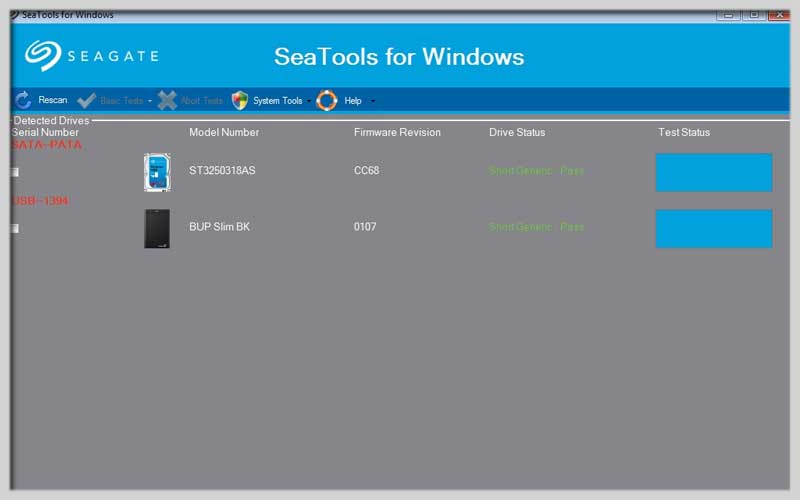Select the BUP Slim BK model number
The height and width of the screenshot is (500, 800).
[x=219, y=227]
